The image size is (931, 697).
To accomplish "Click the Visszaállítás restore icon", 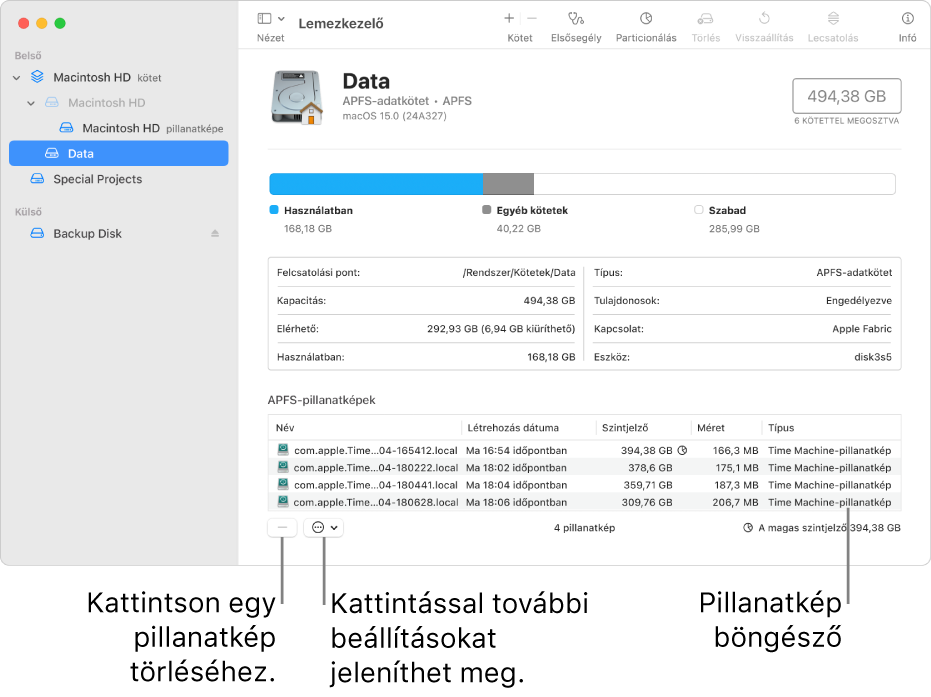I will [x=764, y=18].
